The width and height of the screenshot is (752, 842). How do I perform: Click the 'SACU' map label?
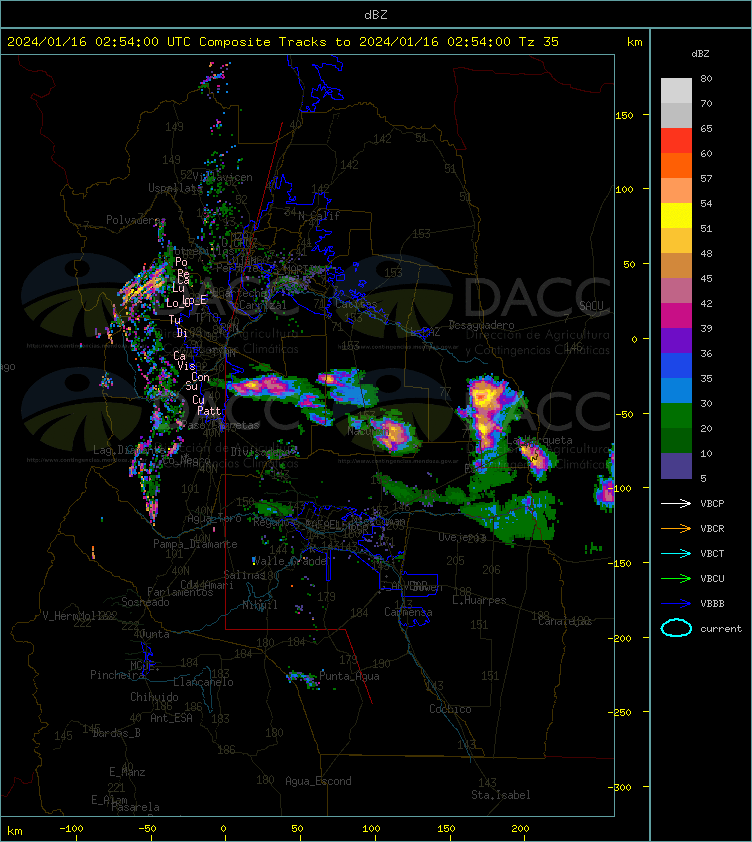591,306
